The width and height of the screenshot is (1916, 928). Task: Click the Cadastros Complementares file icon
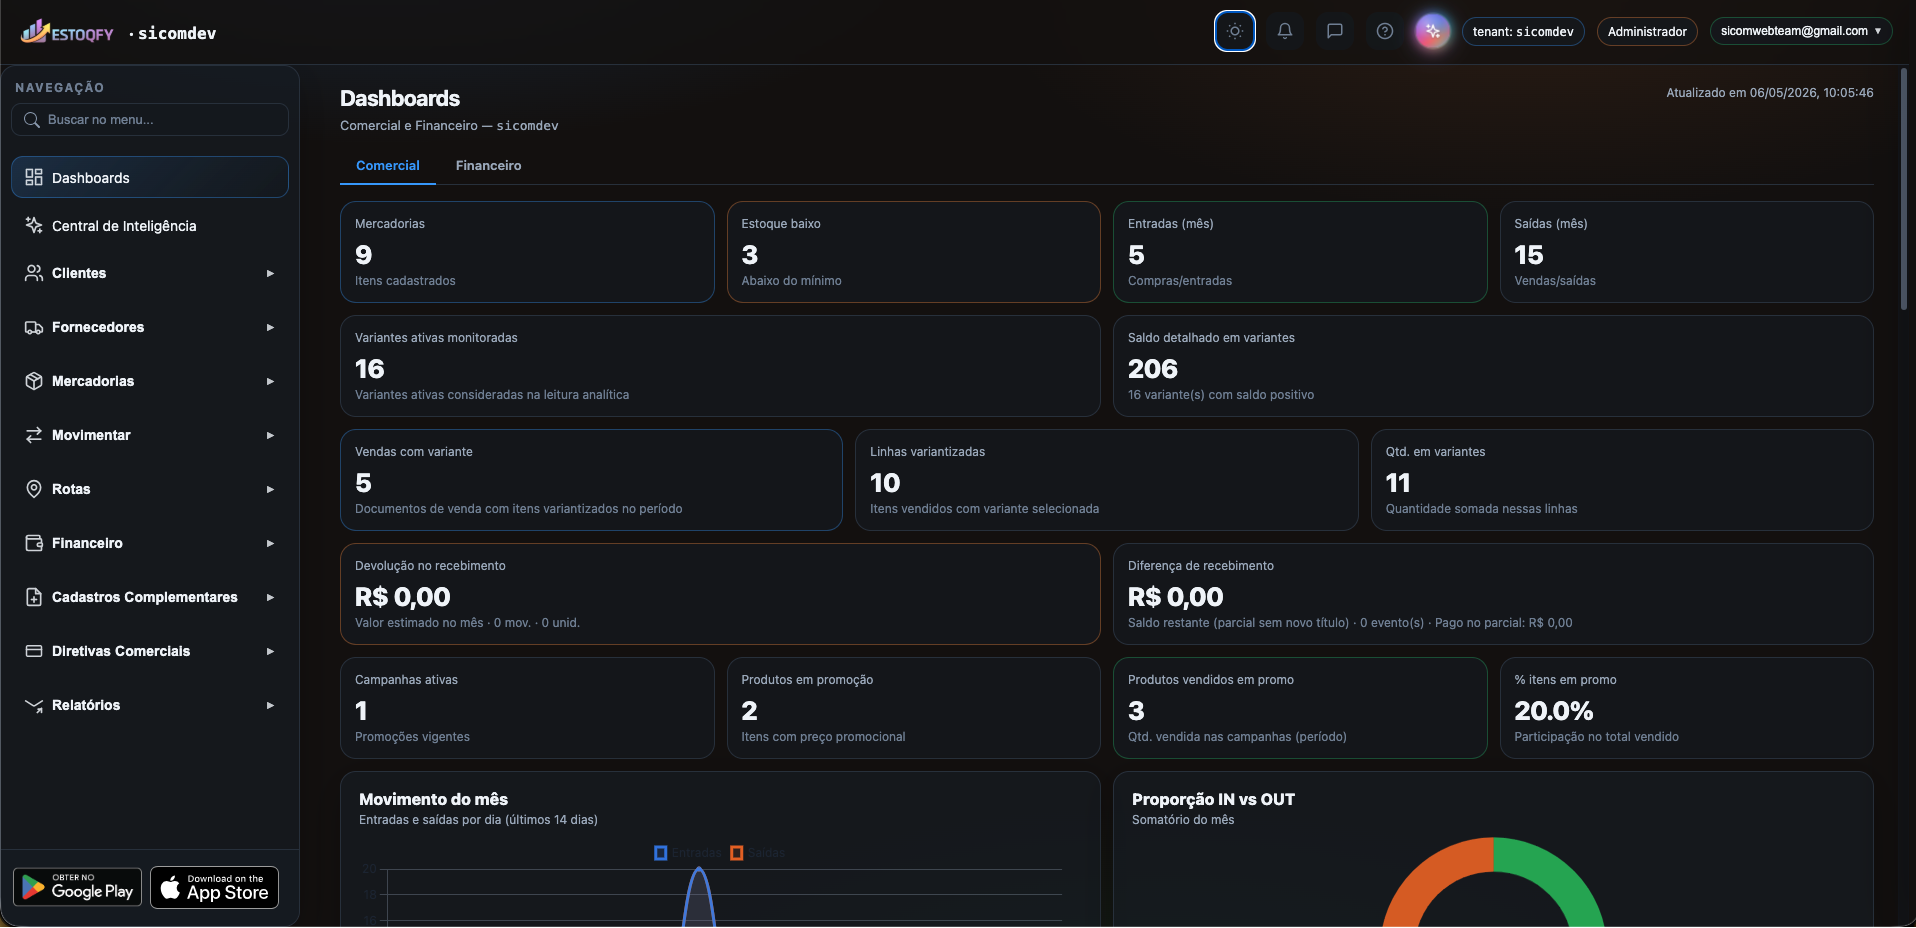pyautogui.click(x=34, y=597)
